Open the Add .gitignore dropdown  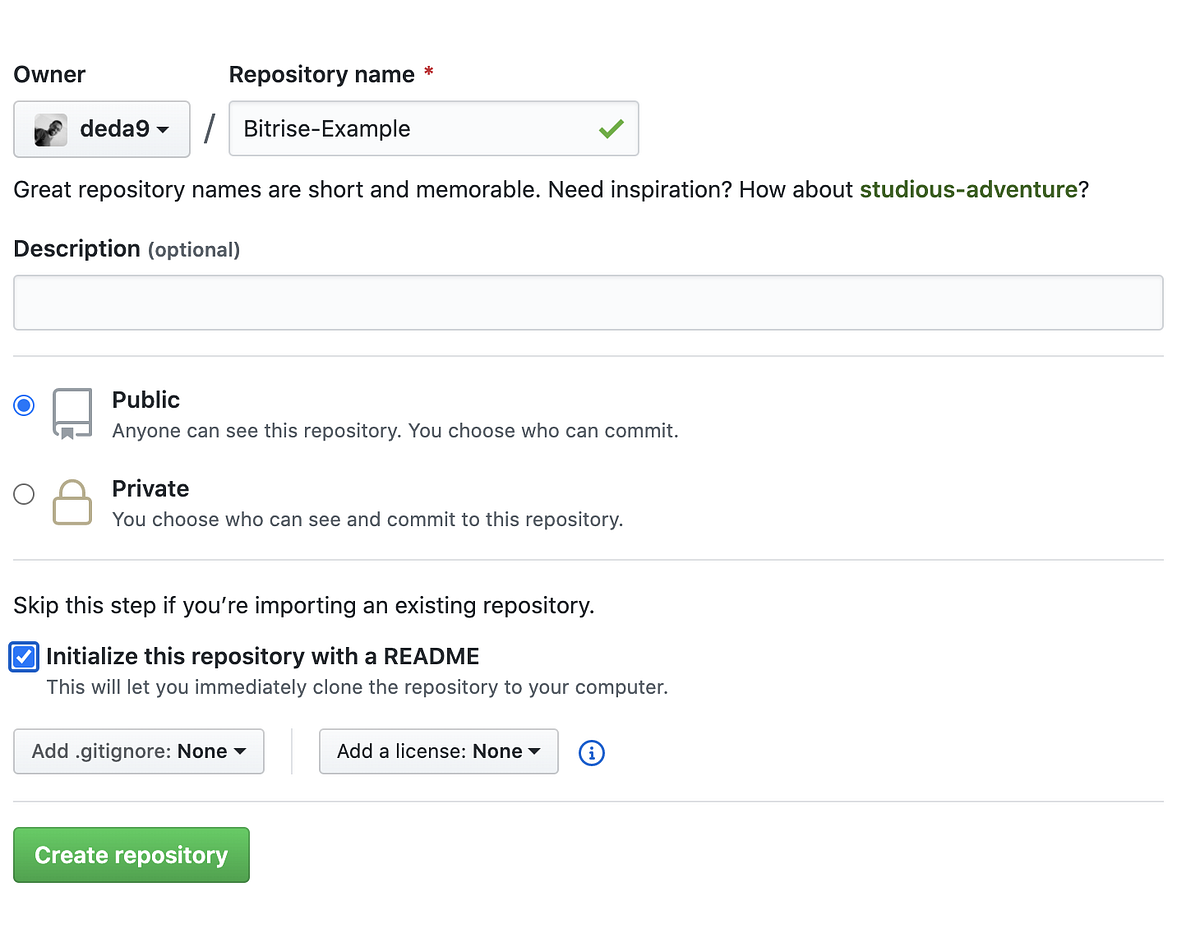pyautogui.click(x=138, y=751)
